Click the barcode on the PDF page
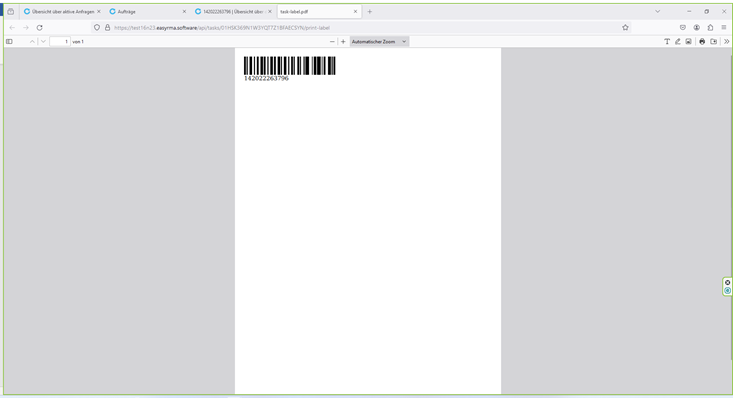733x398 pixels. (290, 65)
